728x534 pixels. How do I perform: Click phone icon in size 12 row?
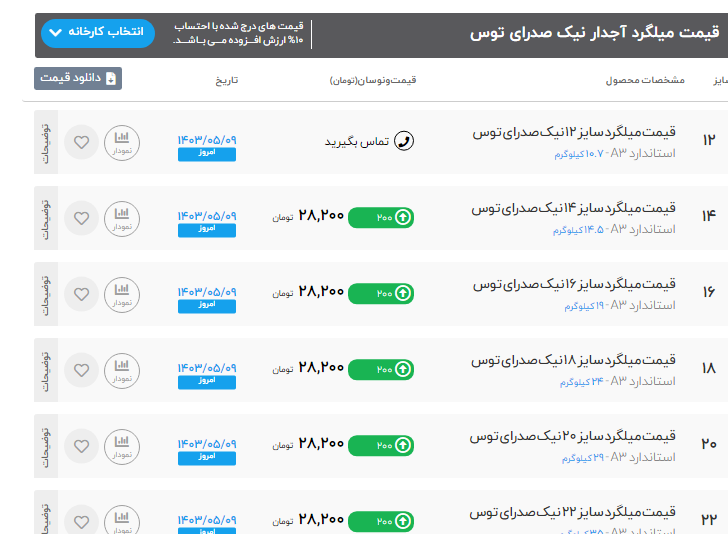(404, 141)
